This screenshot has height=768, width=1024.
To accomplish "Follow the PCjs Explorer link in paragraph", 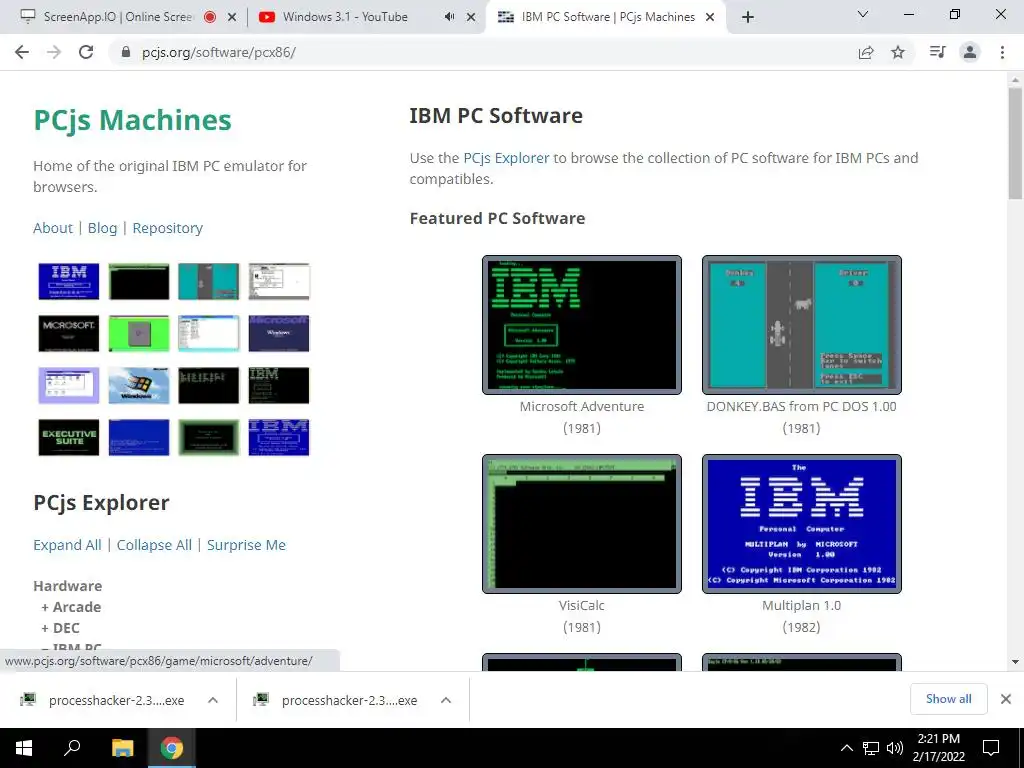I will [x=506, y=158].
